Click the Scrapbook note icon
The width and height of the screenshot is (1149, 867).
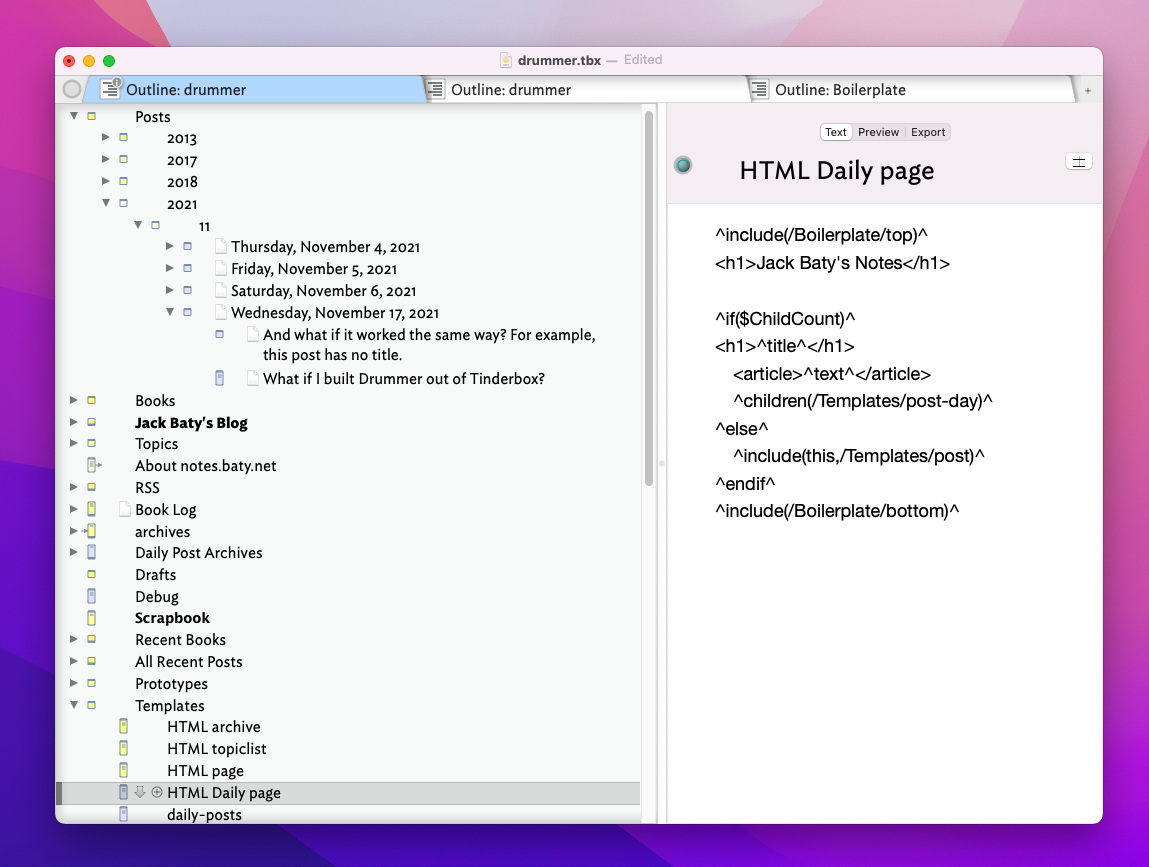[92, 618]
